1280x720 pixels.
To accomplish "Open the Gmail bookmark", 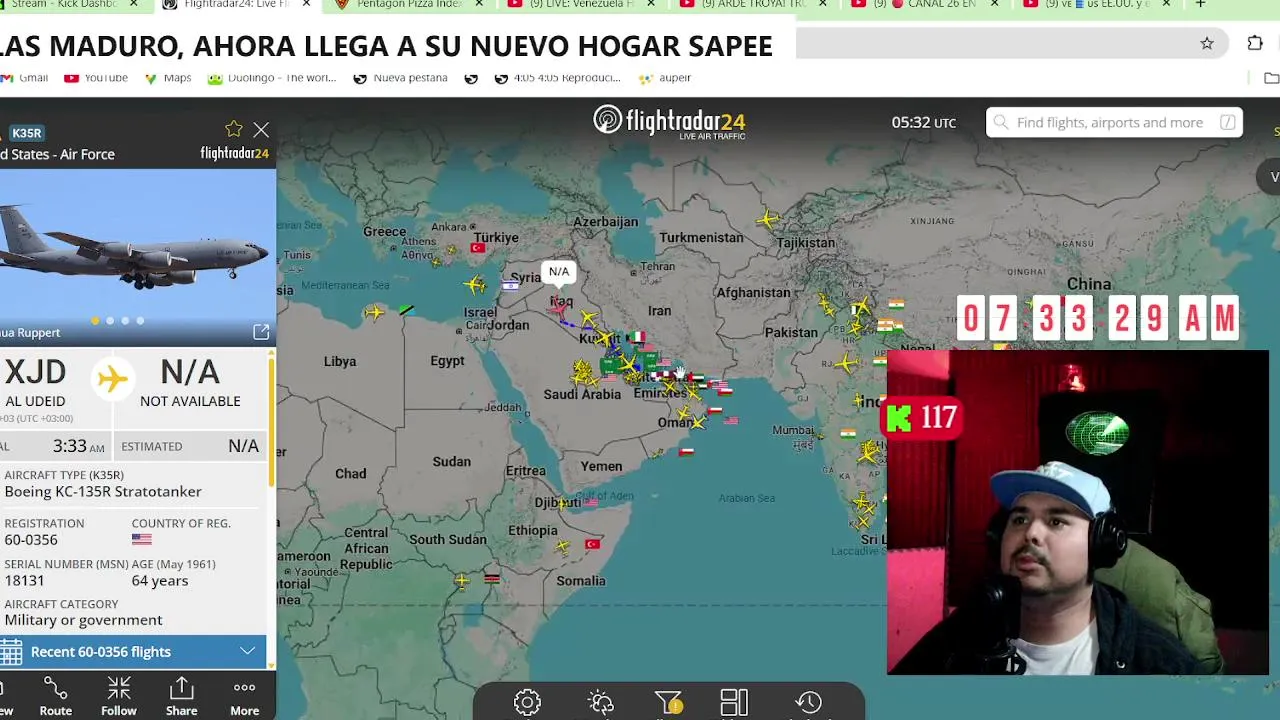I will 25,78.
